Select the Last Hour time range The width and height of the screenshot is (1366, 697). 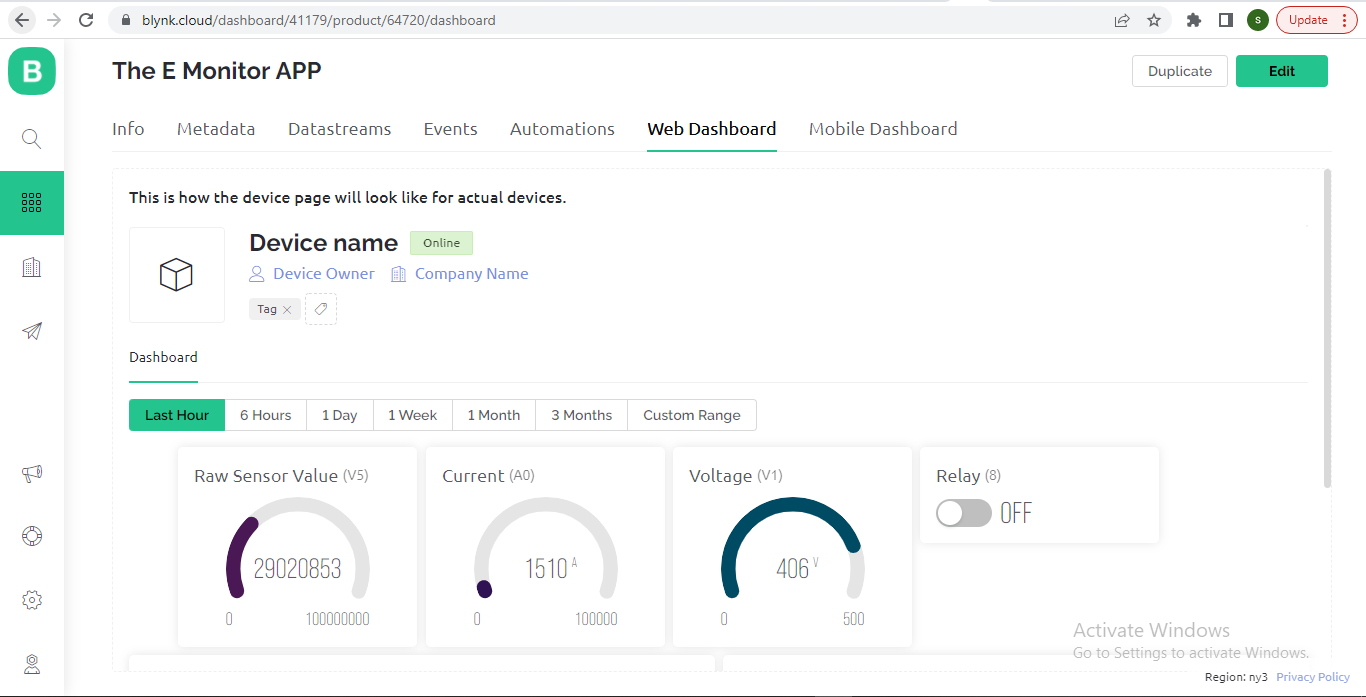click(177, 415)
